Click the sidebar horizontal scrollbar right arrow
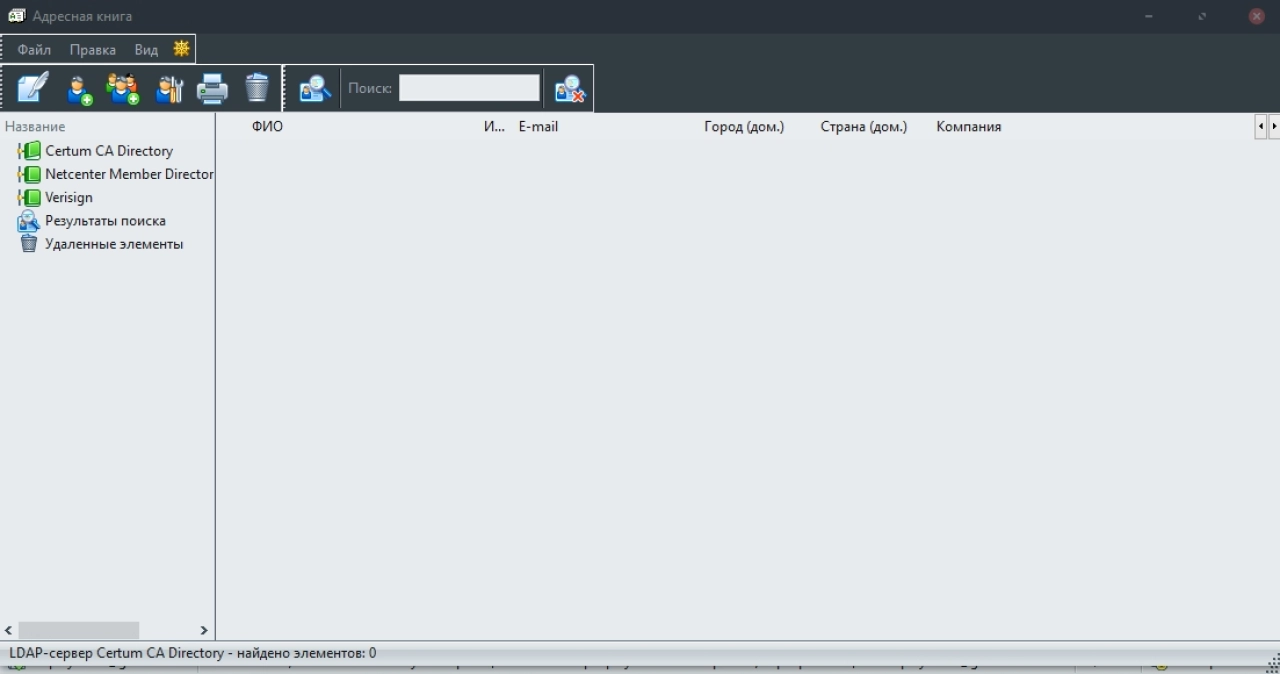1280x674 pixels. 204,630
